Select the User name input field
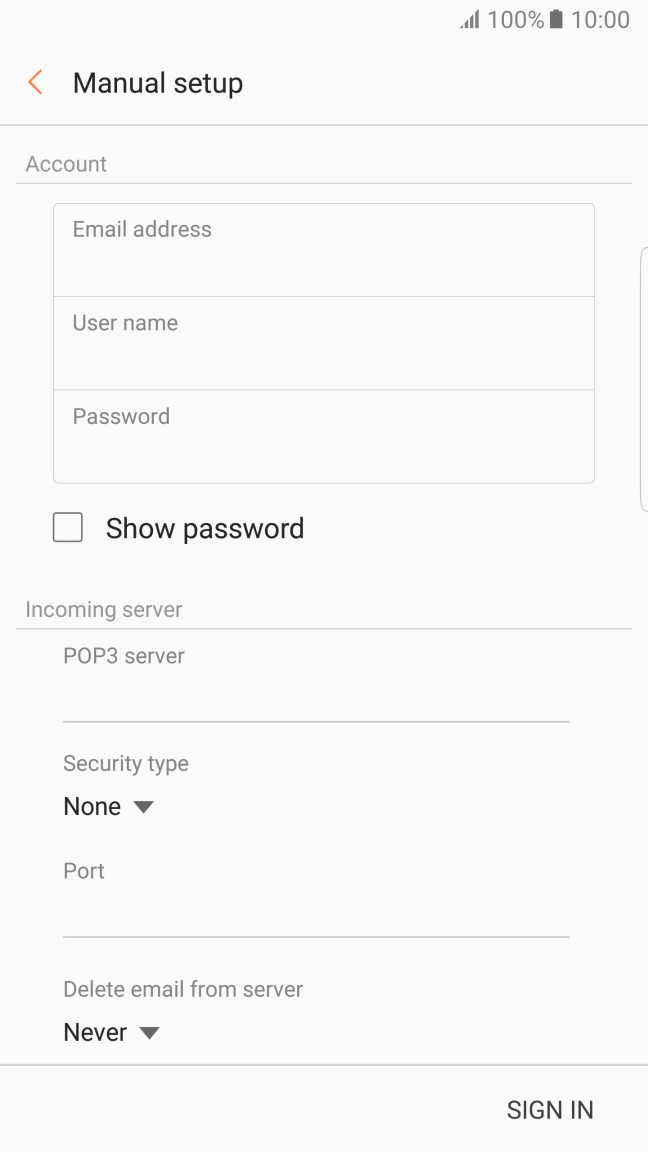Screen dimensions: 648x1152 (x=324, y=344)
